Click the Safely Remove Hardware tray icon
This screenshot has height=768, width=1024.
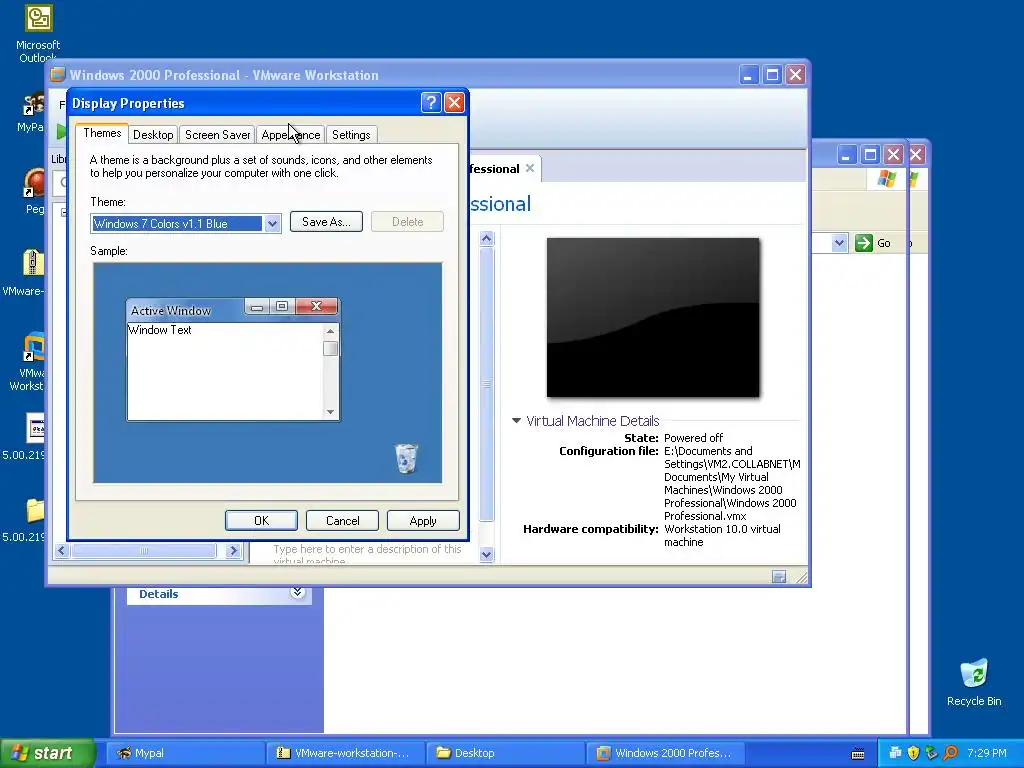pos(931,753)
